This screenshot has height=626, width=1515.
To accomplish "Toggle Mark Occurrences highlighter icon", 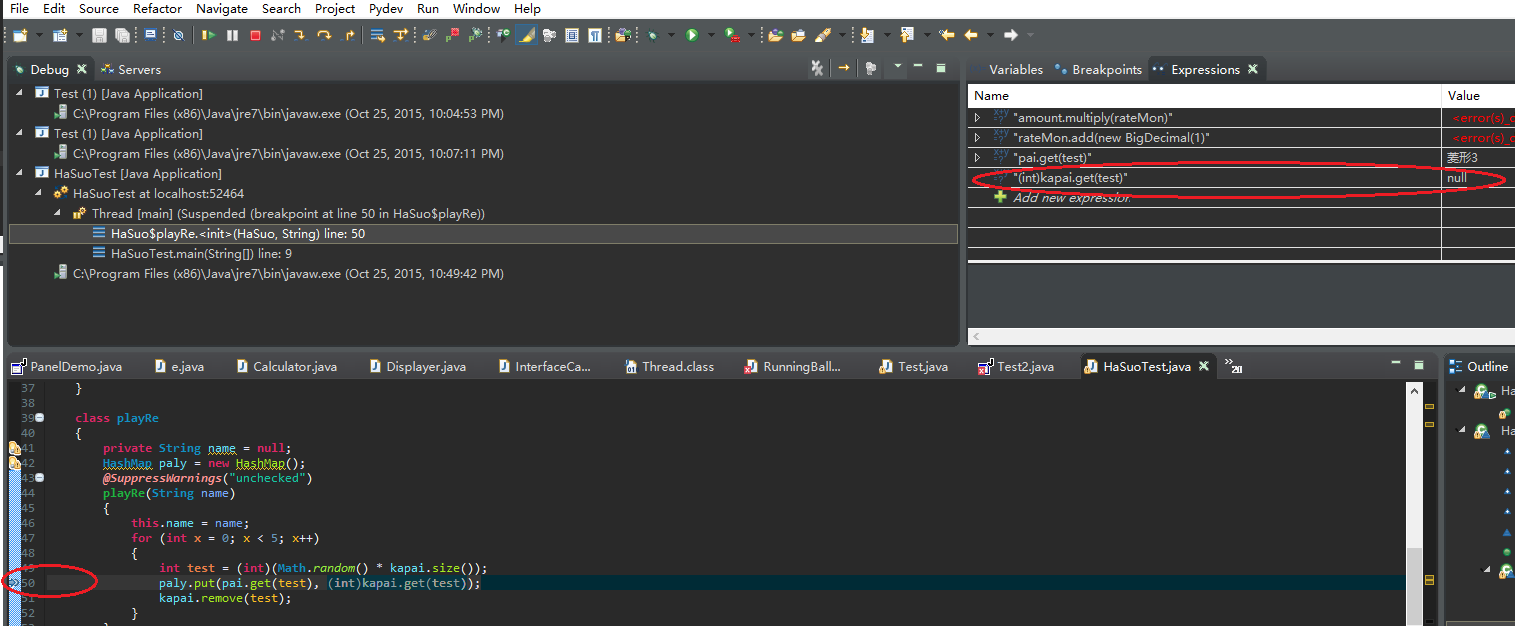I will [x=525, y=35].
